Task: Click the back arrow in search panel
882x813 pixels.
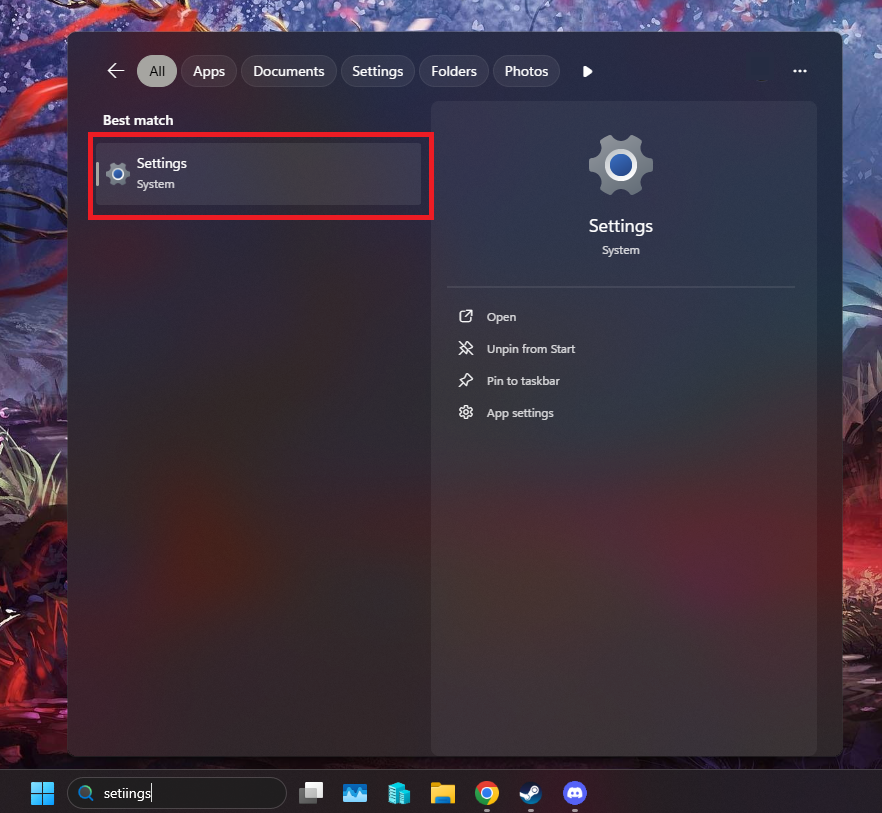Action: click(x=116, y=71)
